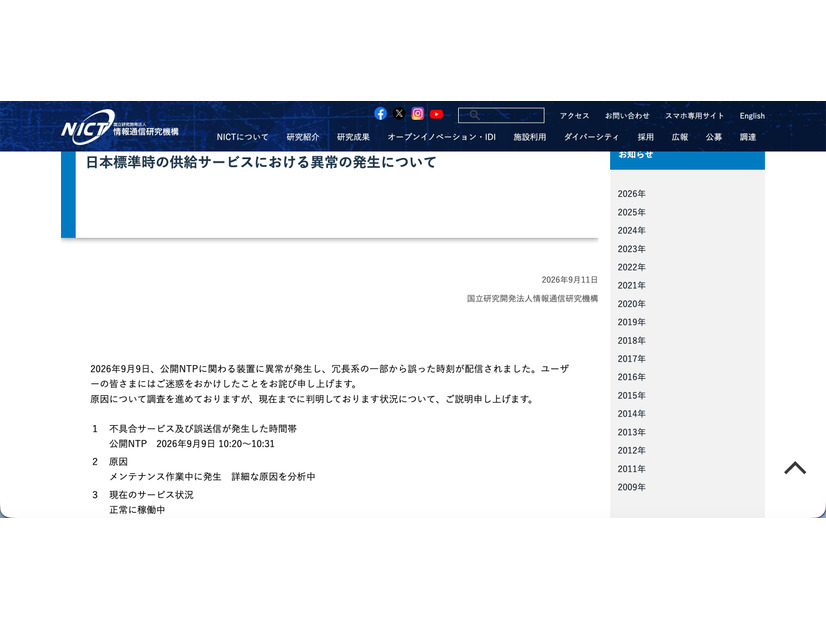
Task: Open the NICT YouTube icon
Action: point(436,114)
